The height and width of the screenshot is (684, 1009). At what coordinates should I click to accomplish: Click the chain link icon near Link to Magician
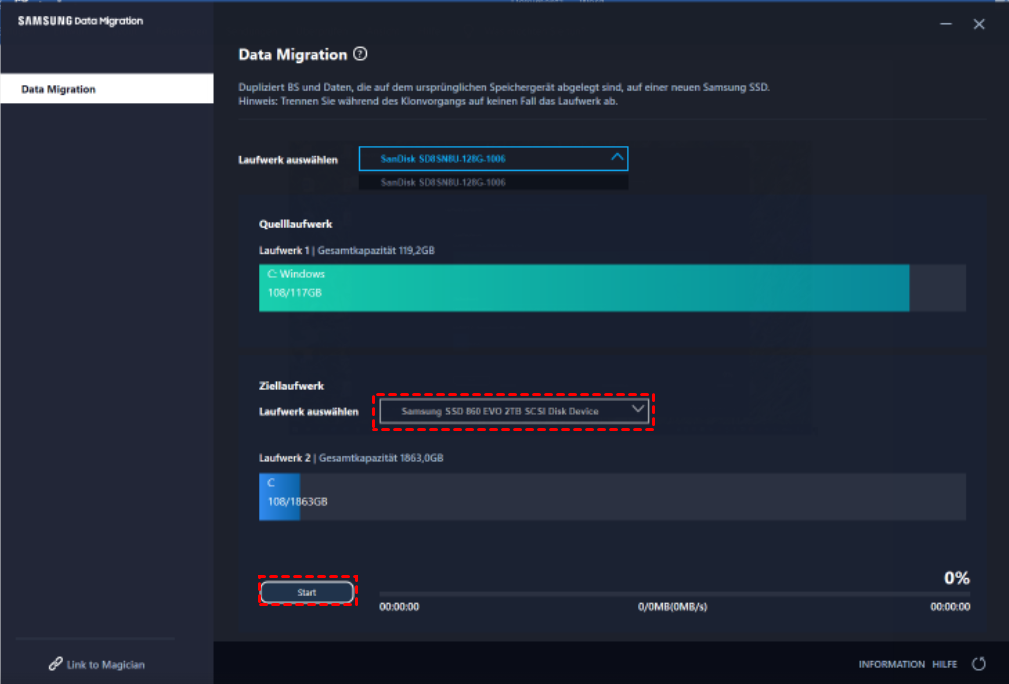55,663
